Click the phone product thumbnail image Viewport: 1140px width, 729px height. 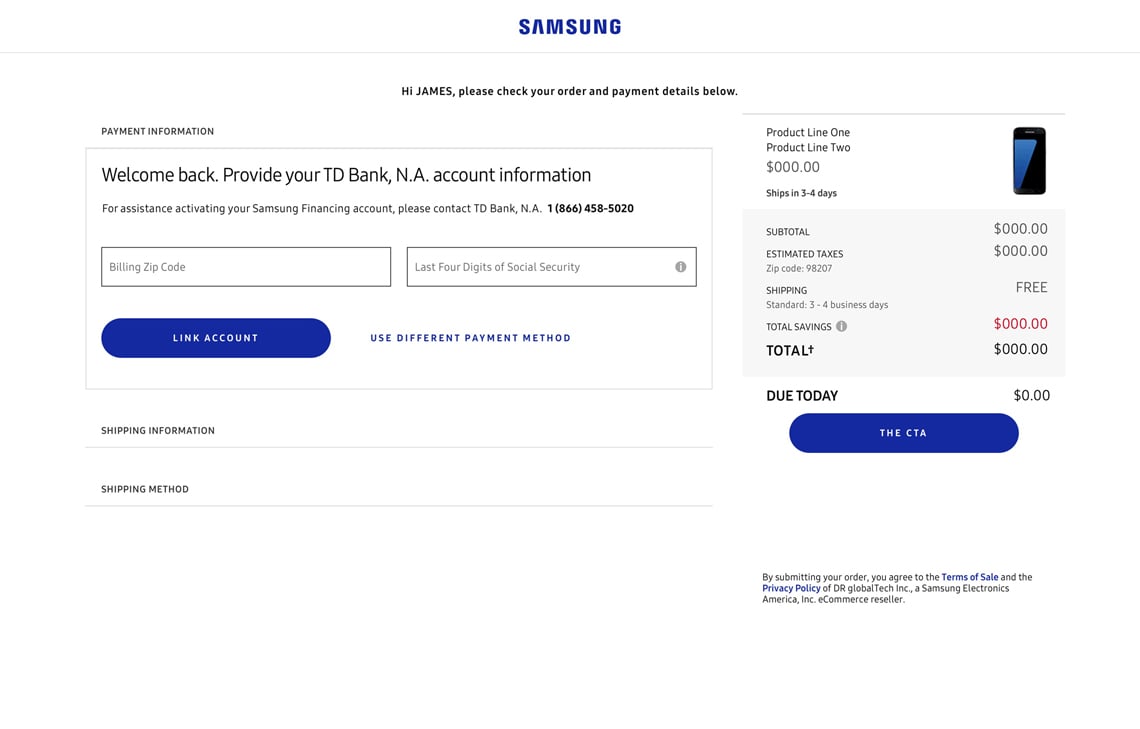tap(1029, 161)
